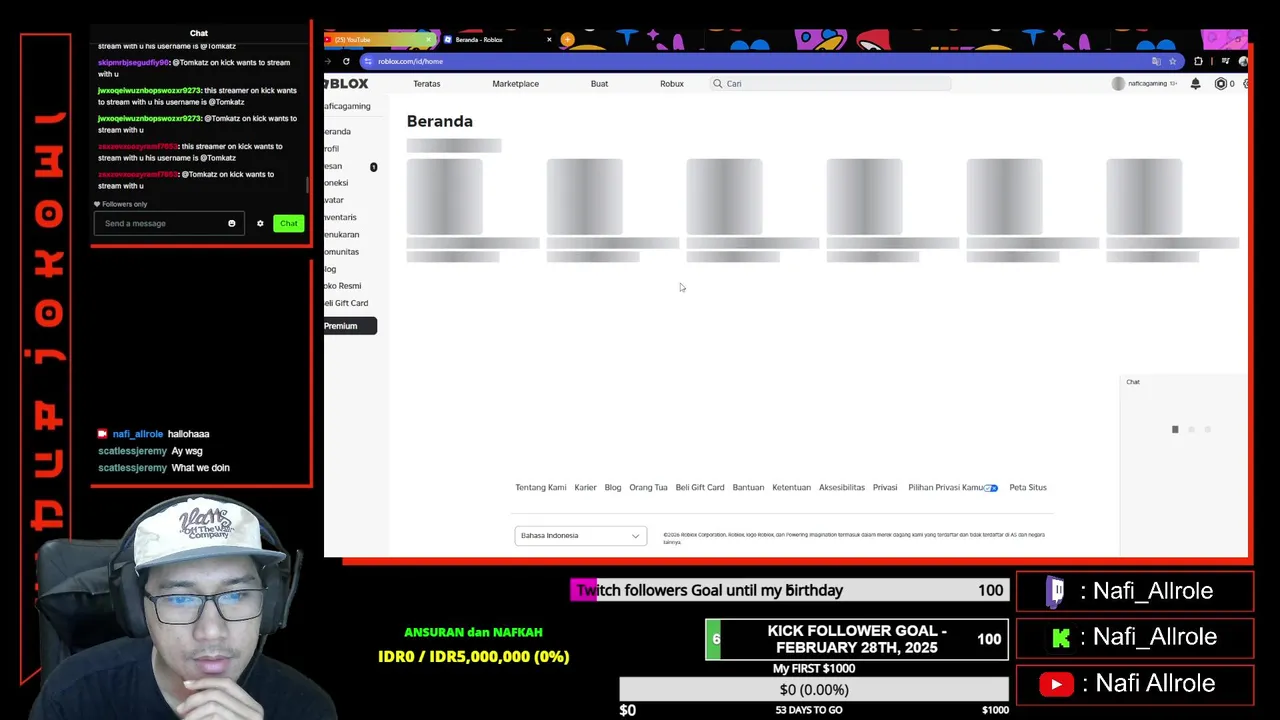Open the translate page icon in address bar
Viewport: 1280px width, 720px height.
(1156, 61)
